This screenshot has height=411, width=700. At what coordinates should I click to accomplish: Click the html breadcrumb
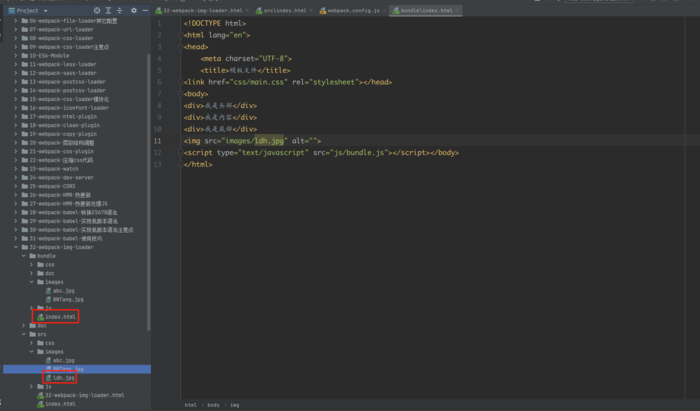[191, 405]
